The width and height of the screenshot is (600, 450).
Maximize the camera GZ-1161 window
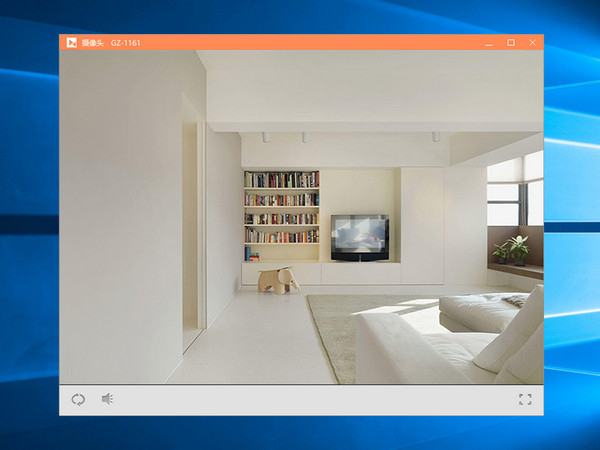[511, 42]
